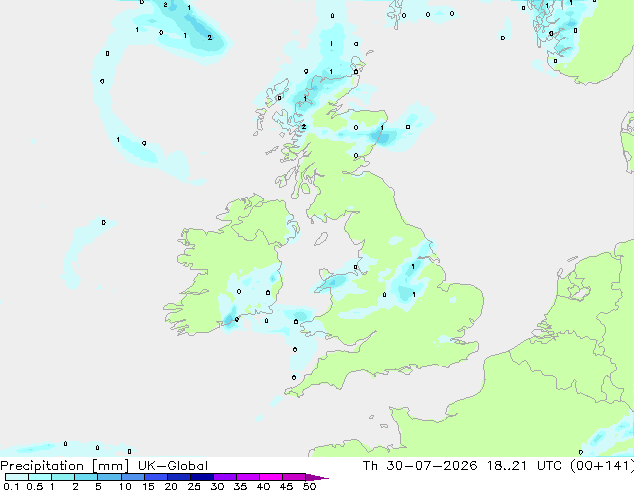
Task: Click the '(00+141)' forecast offset text
Action: (602, 466)
